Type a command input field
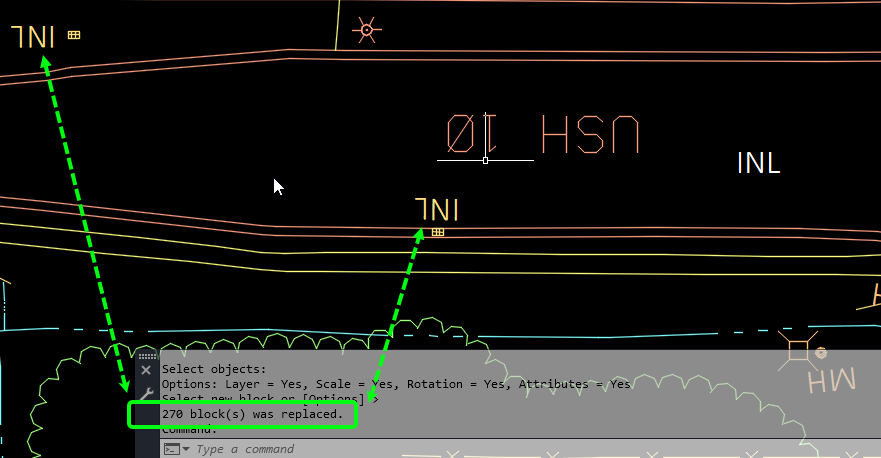This screenshot has height=458, width=881. [x=400, y=449]
